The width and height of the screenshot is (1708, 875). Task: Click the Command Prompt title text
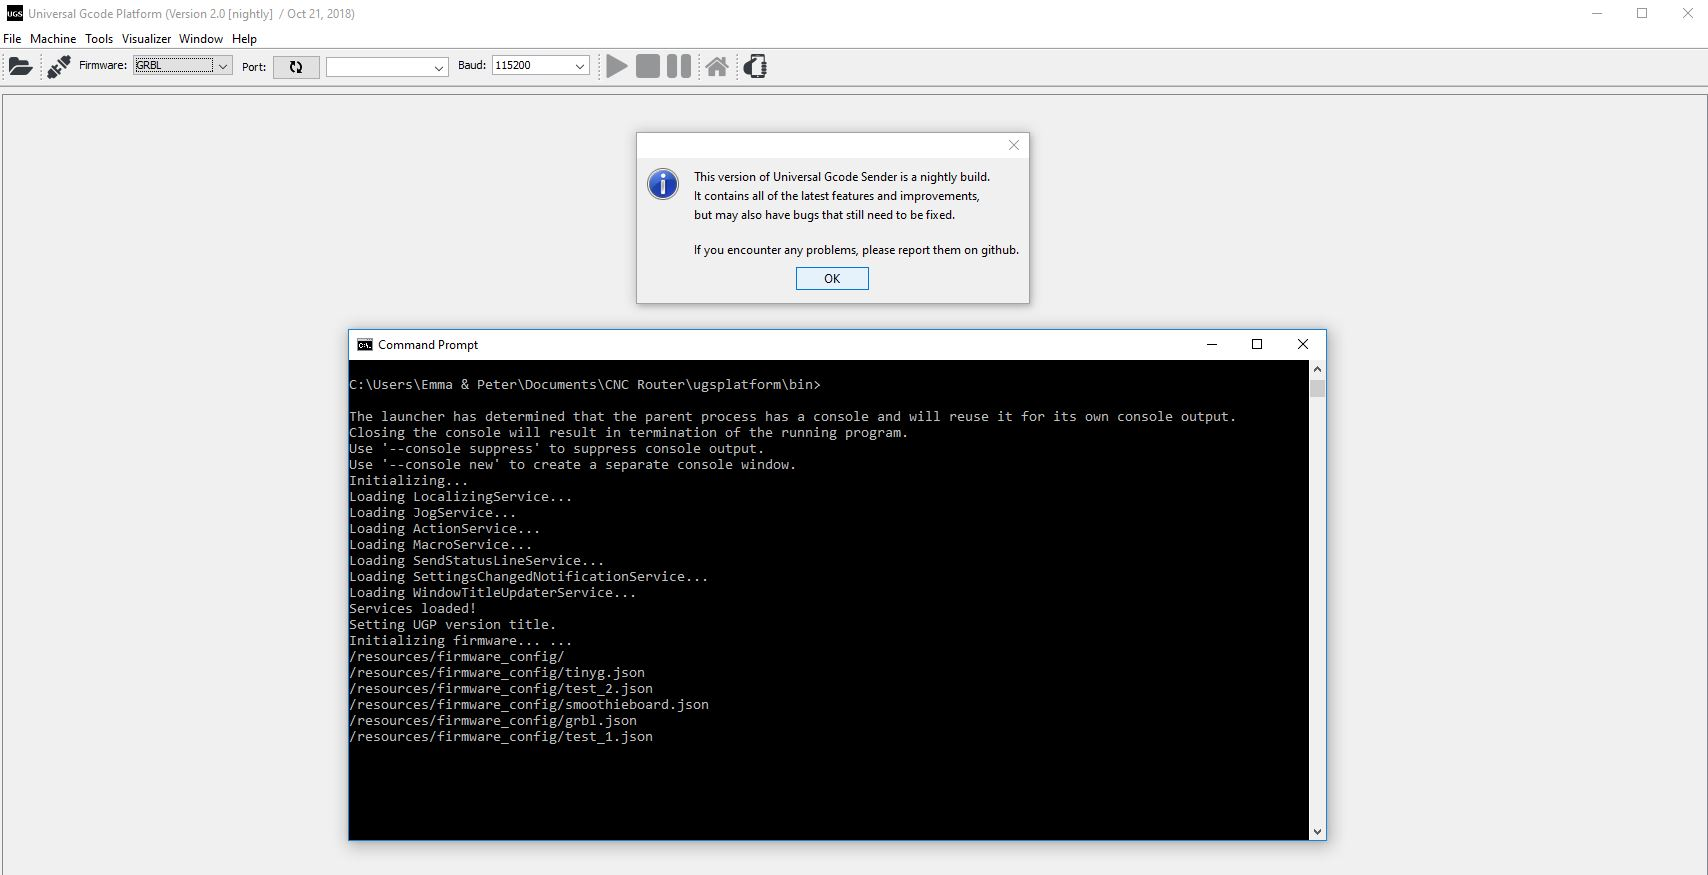(428, 344)
